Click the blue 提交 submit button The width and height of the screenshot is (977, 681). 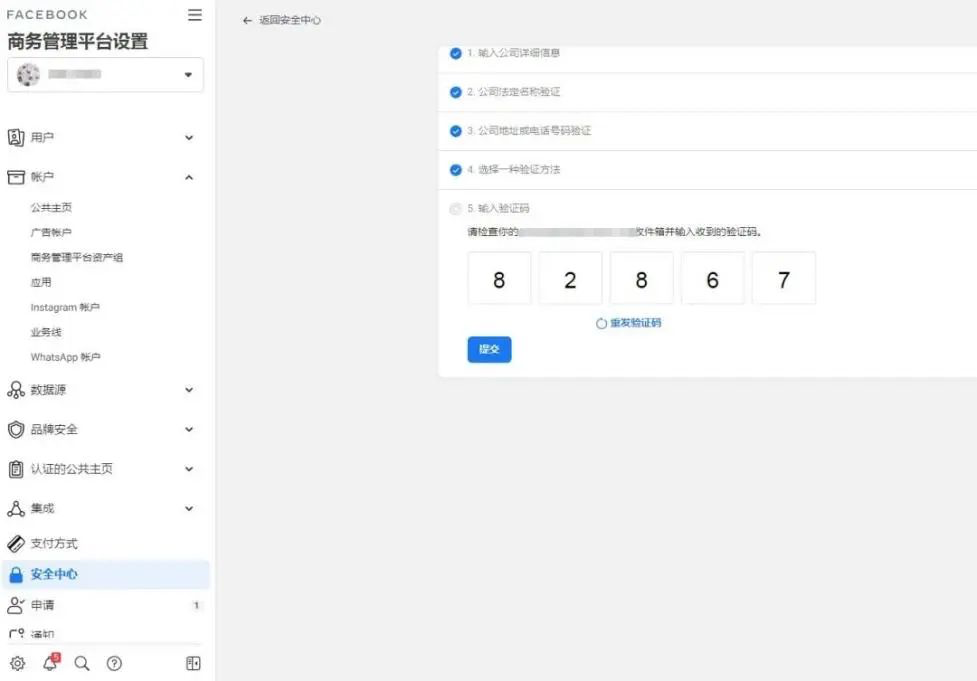(x=489, y=349)
